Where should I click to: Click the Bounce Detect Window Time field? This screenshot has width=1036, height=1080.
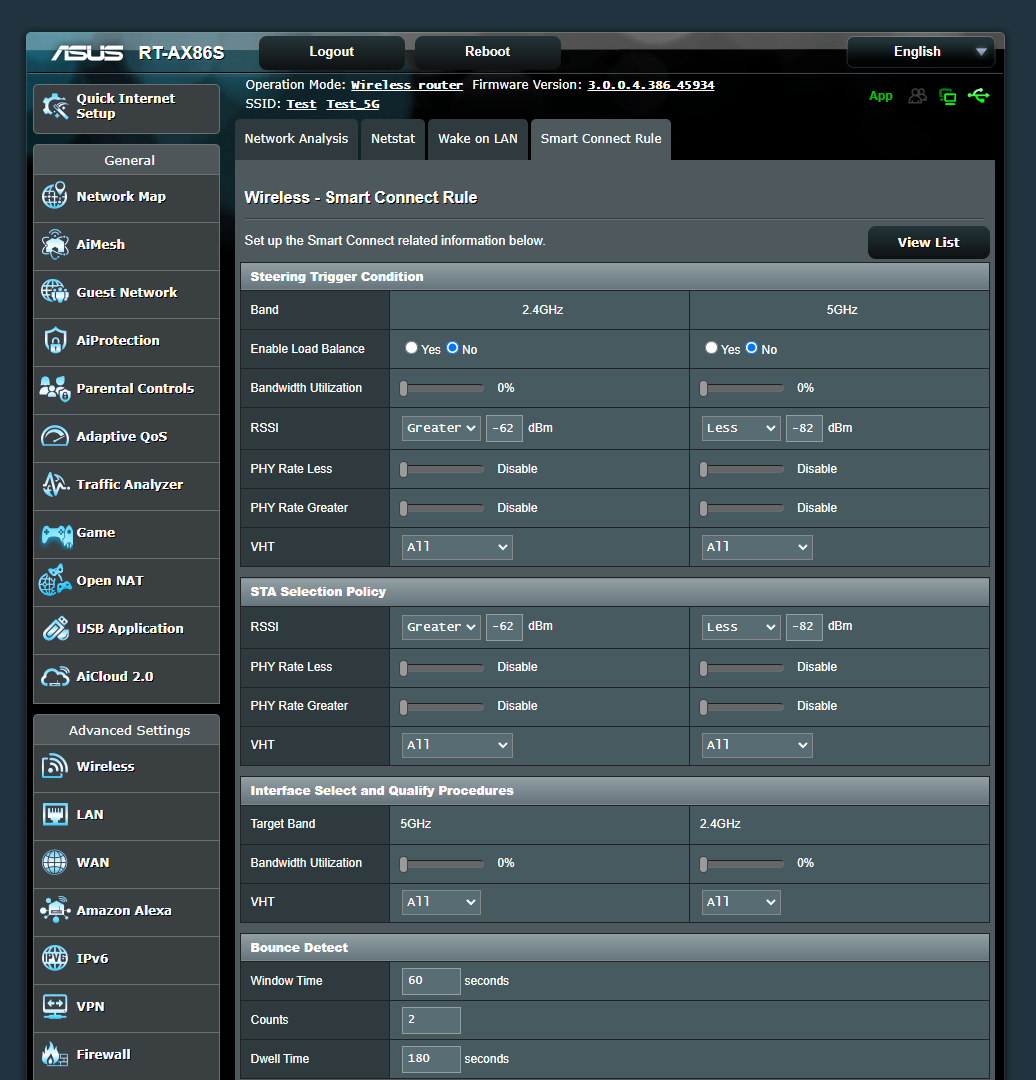coord(430,981)
